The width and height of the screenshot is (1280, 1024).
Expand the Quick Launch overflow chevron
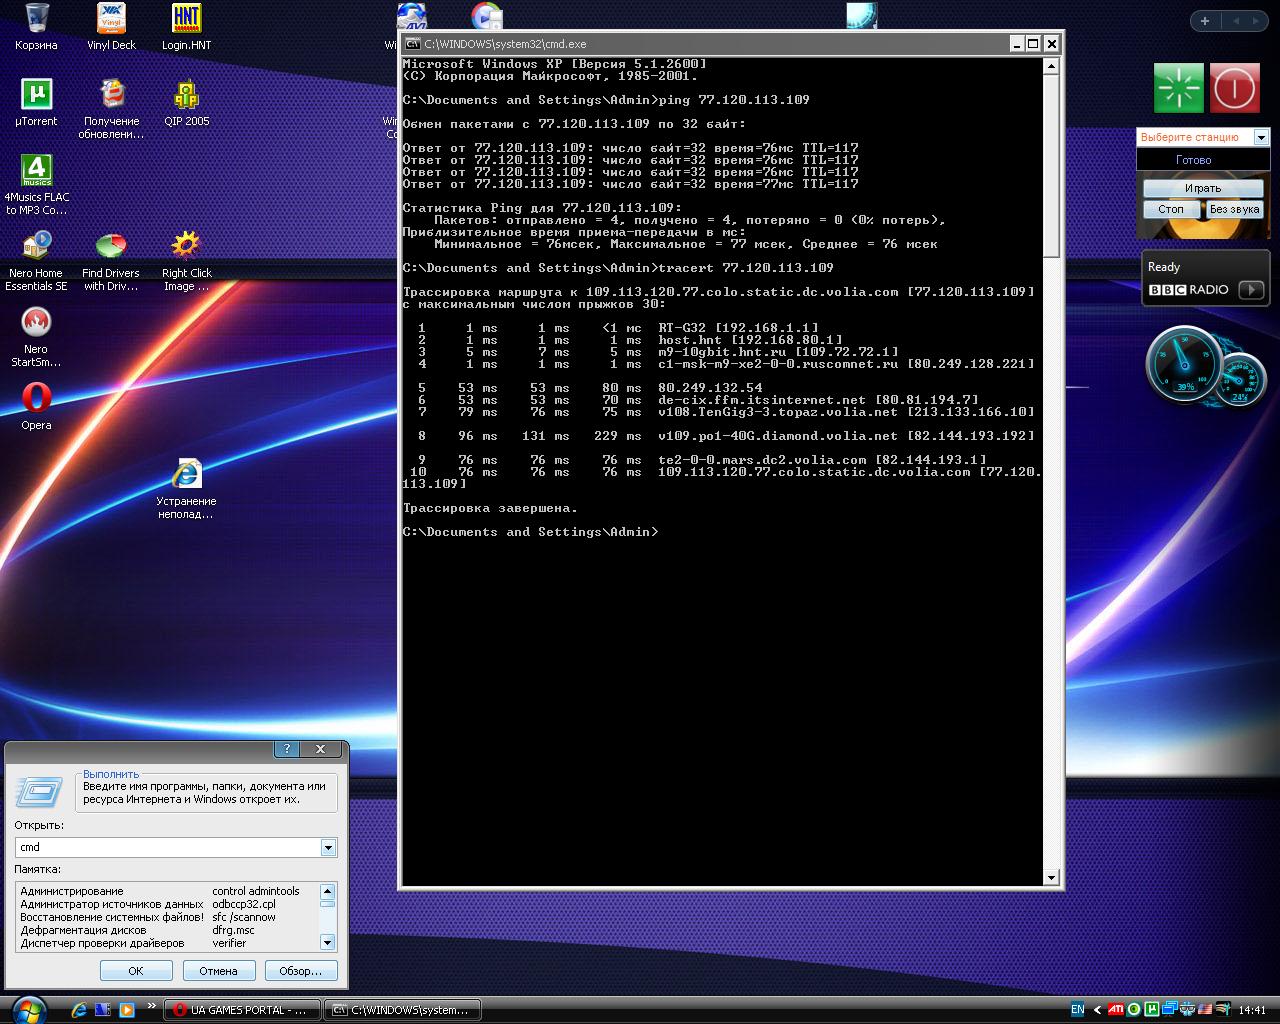(152, 1006)
